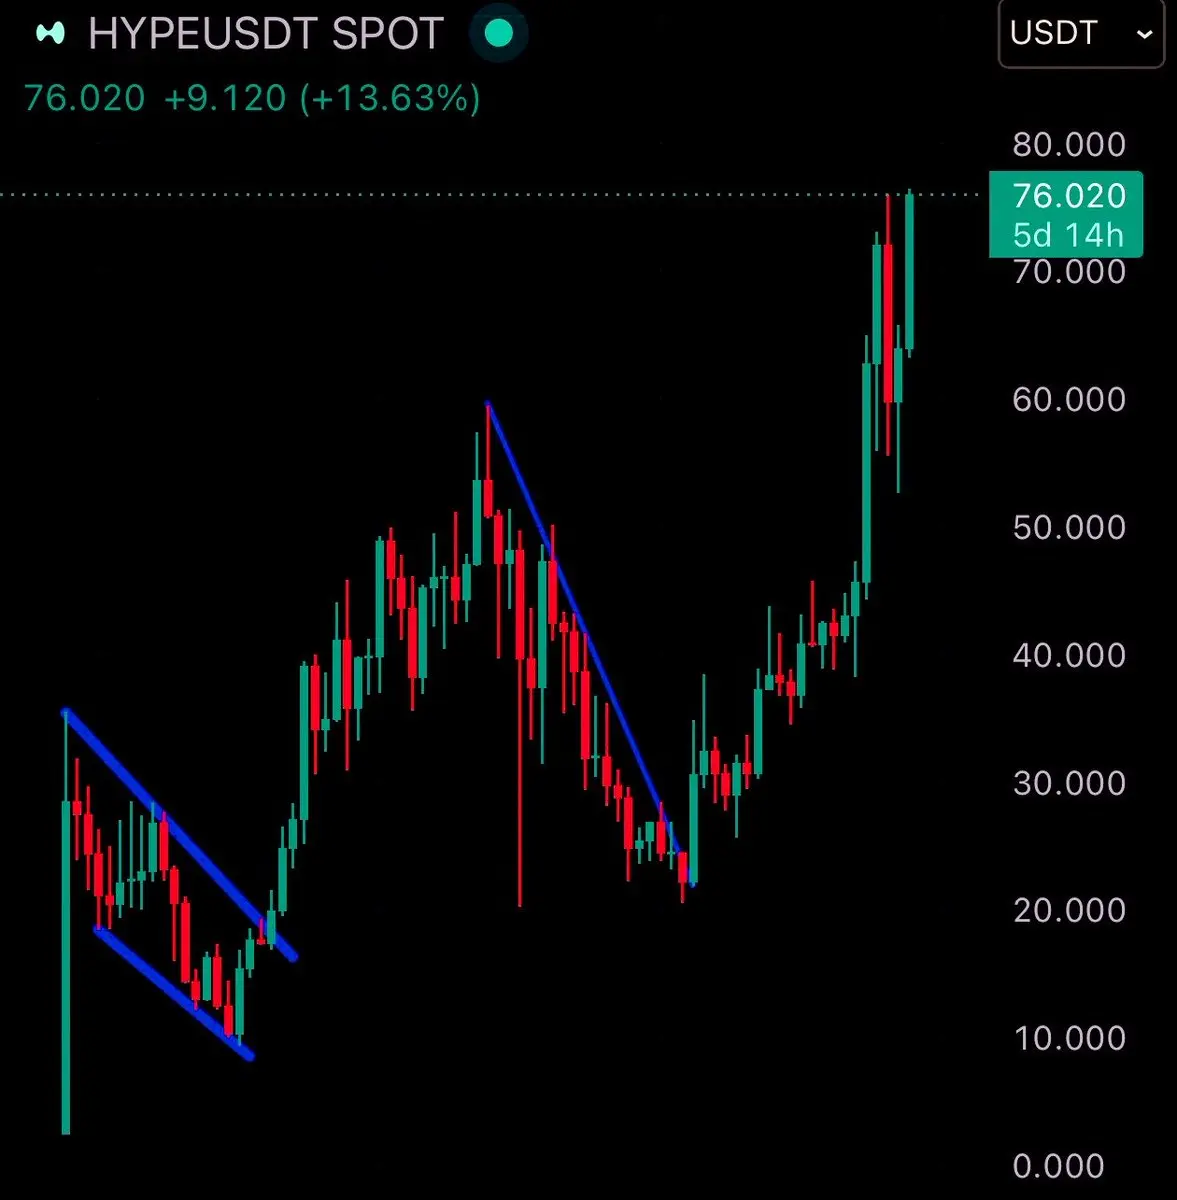Viewport: 1177px width, 1200px height.
Task: Click the (+13.63%) percent change text
Action: coord(390,98)
